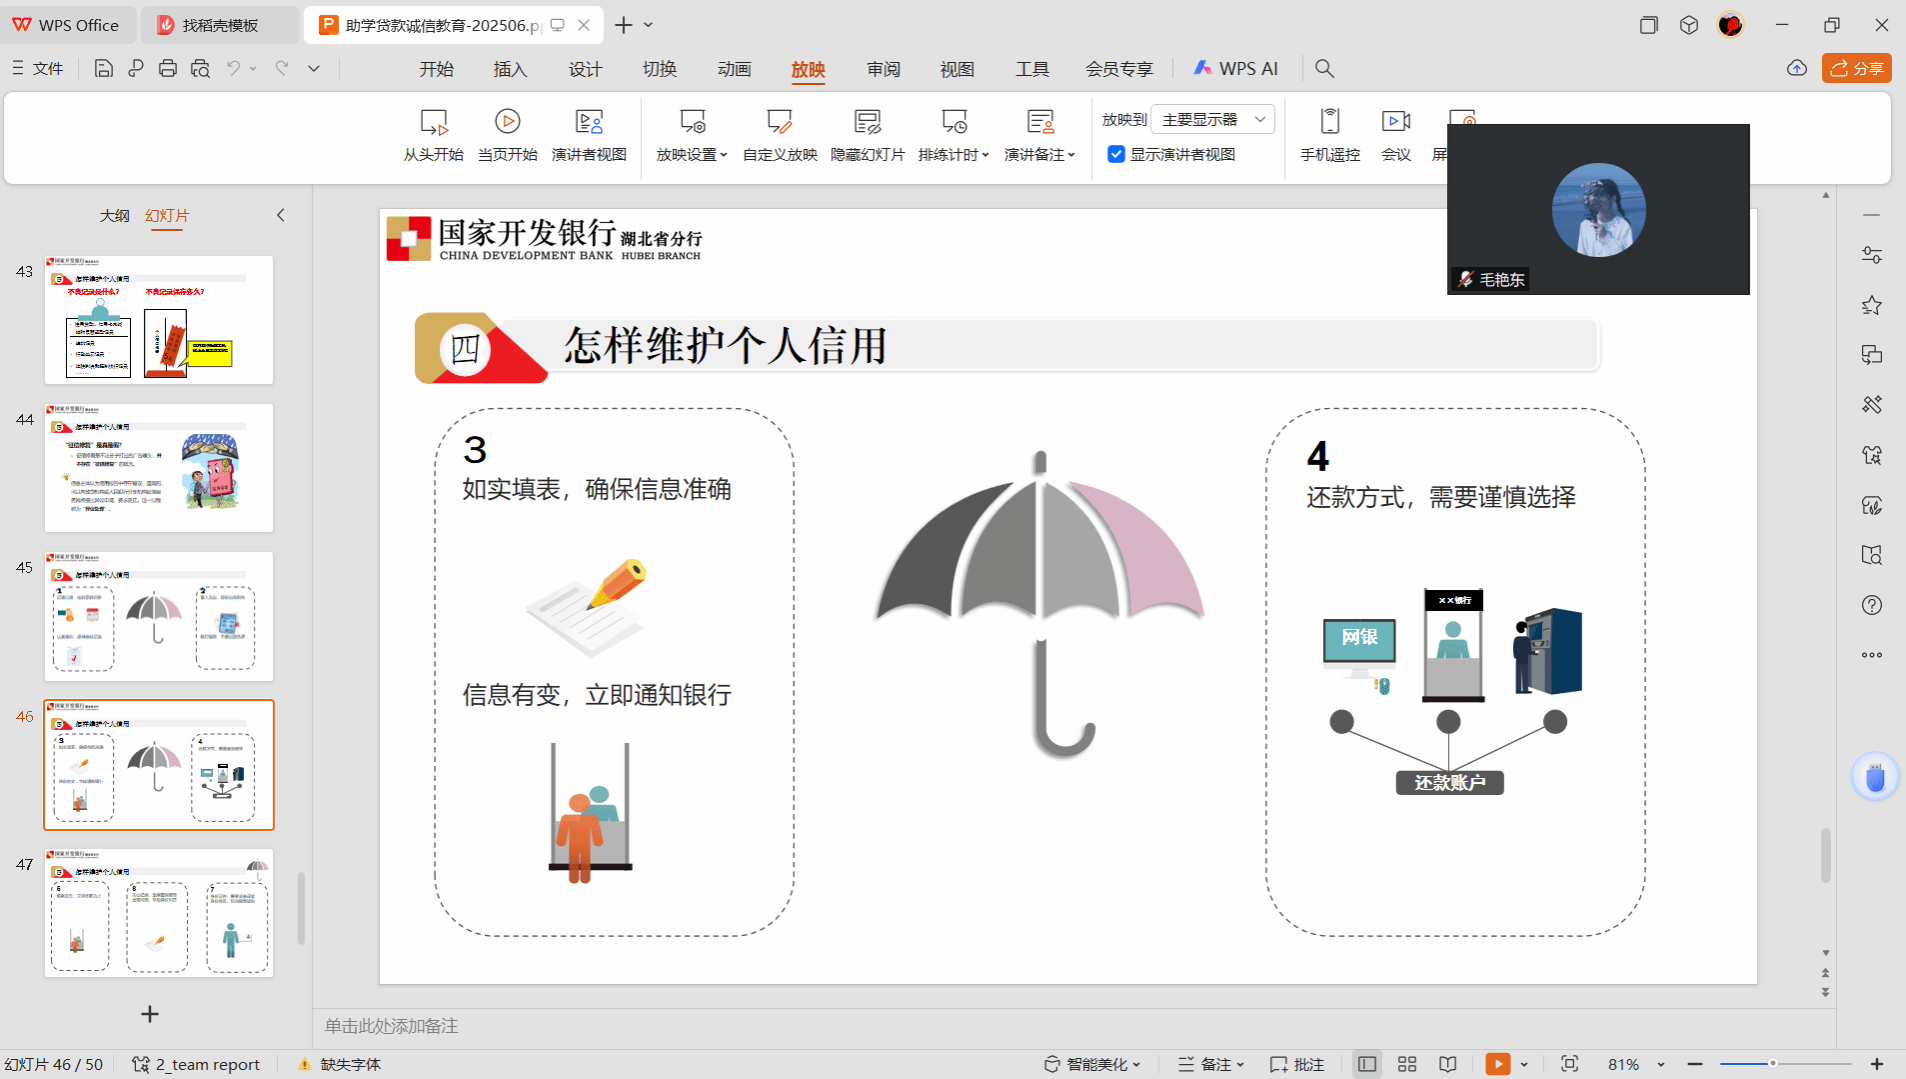This screenshot has height=1079, width=1906.
Task: Expand the 放映设置 dropdown
Action: pyautogui.click(x=692, y=154)
